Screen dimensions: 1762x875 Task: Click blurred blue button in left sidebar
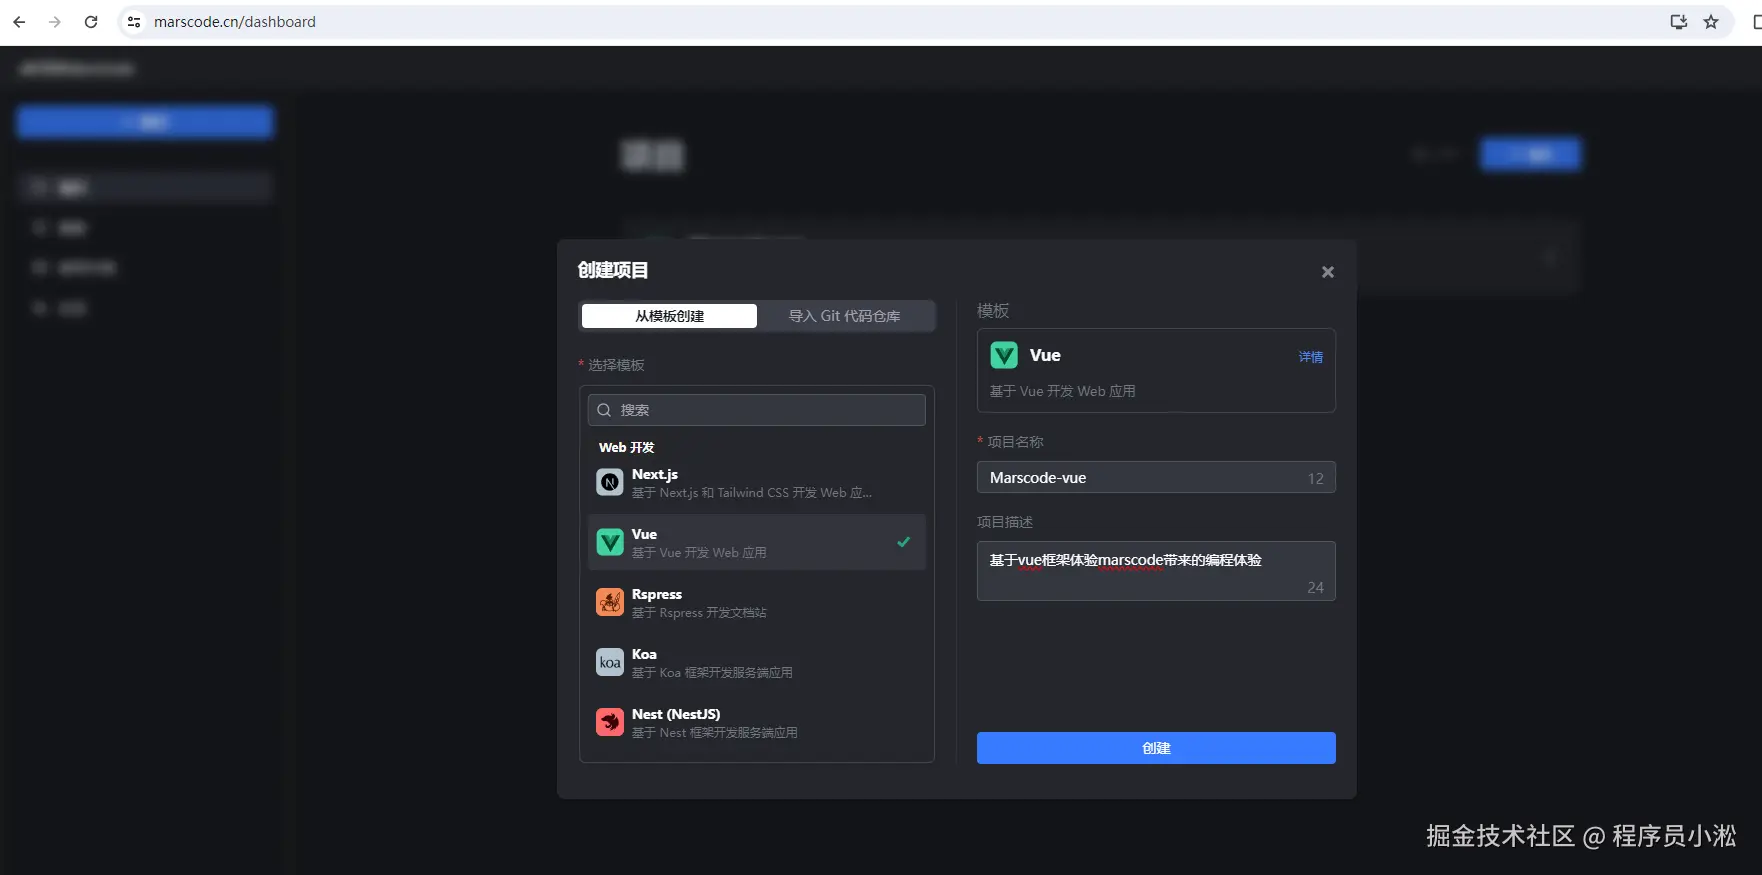pyautogui.click(x=145, y=122)
